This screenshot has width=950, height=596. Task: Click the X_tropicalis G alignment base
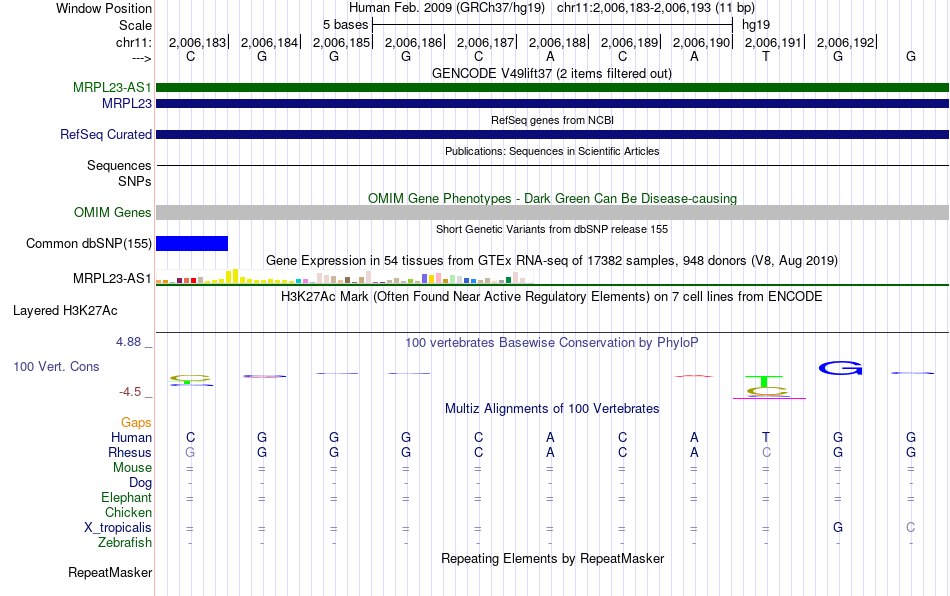tap(838, 528)
